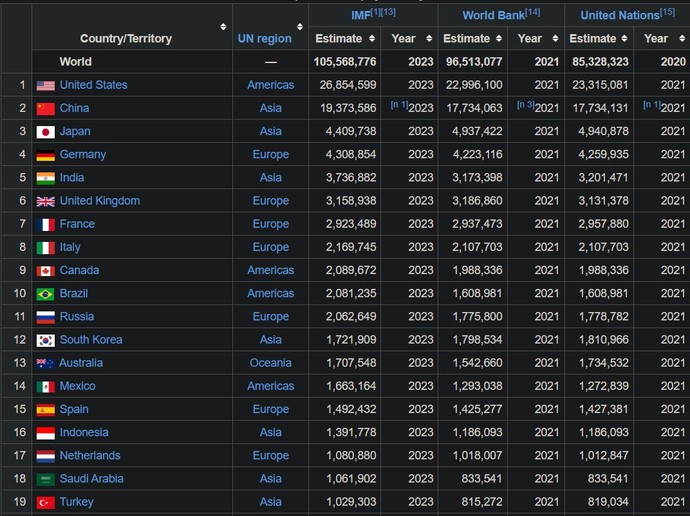Click the Canada flag icon
The width and height of the screenshot is (690, 516).
pyautogui.click(x=46, y=271)
